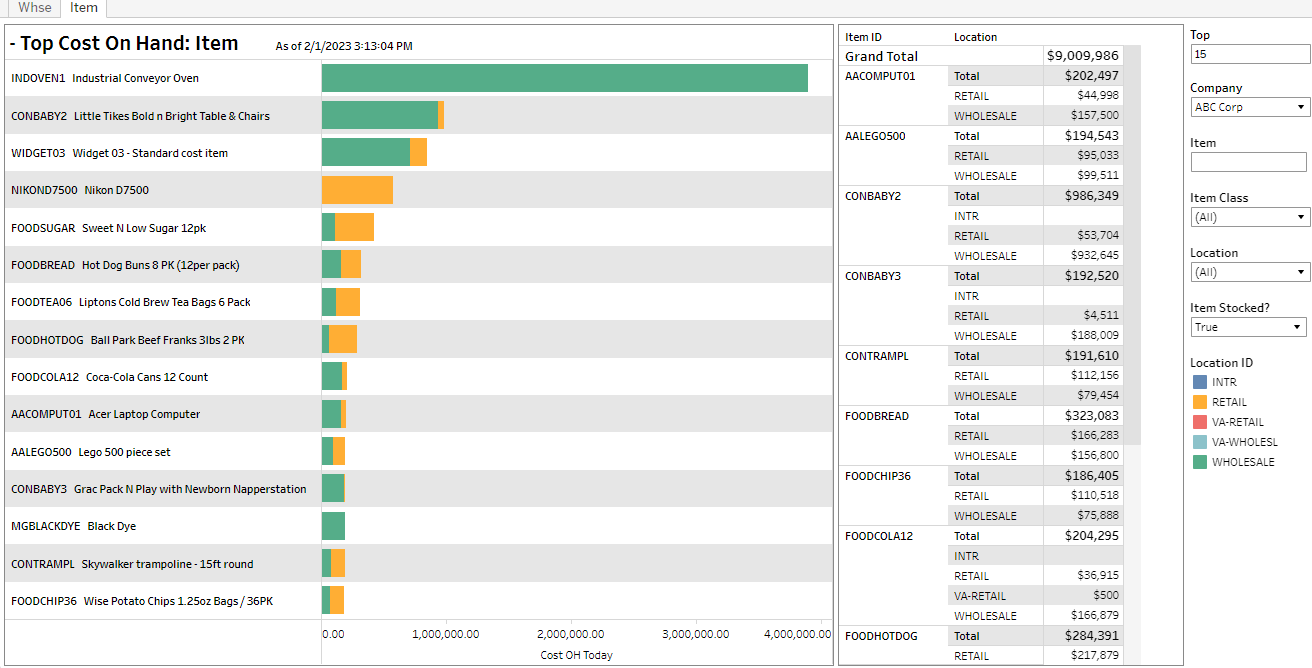This screenshot has width=1312, height=668.
Task: Click the Industrial Conveyor Oven green bar
Action: coord(564,78)
